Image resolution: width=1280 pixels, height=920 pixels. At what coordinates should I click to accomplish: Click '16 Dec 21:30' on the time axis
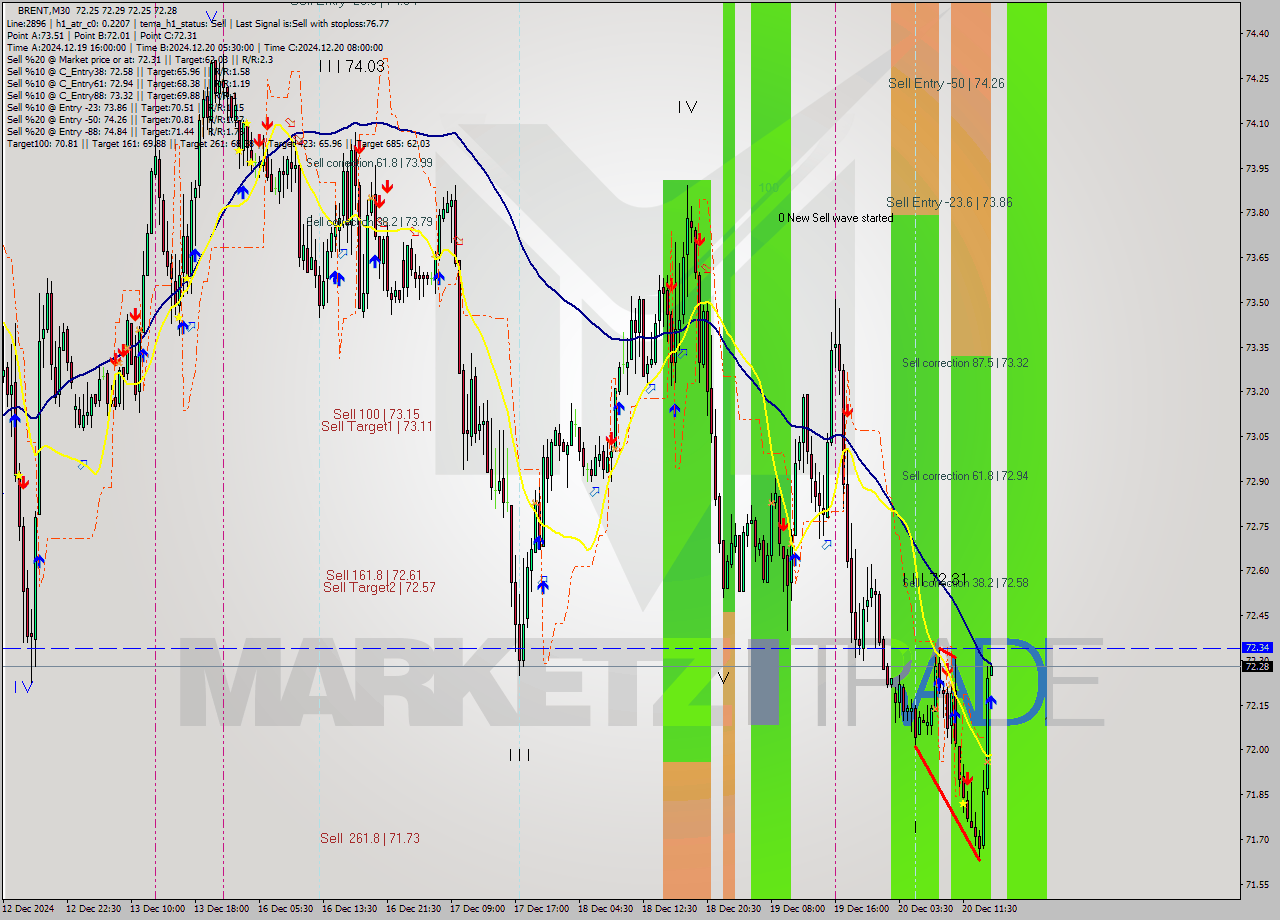pyautogui.click(x=414, y=909)
